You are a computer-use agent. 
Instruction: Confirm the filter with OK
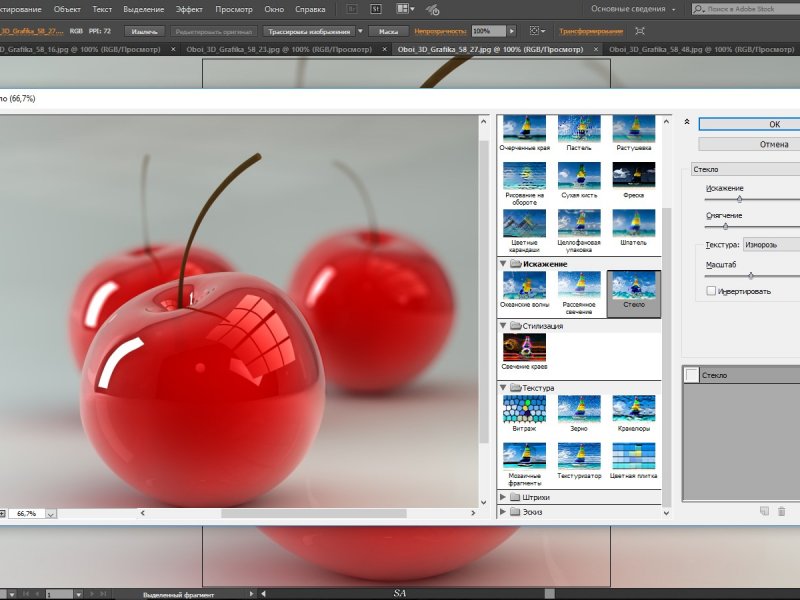pos(749,124)
